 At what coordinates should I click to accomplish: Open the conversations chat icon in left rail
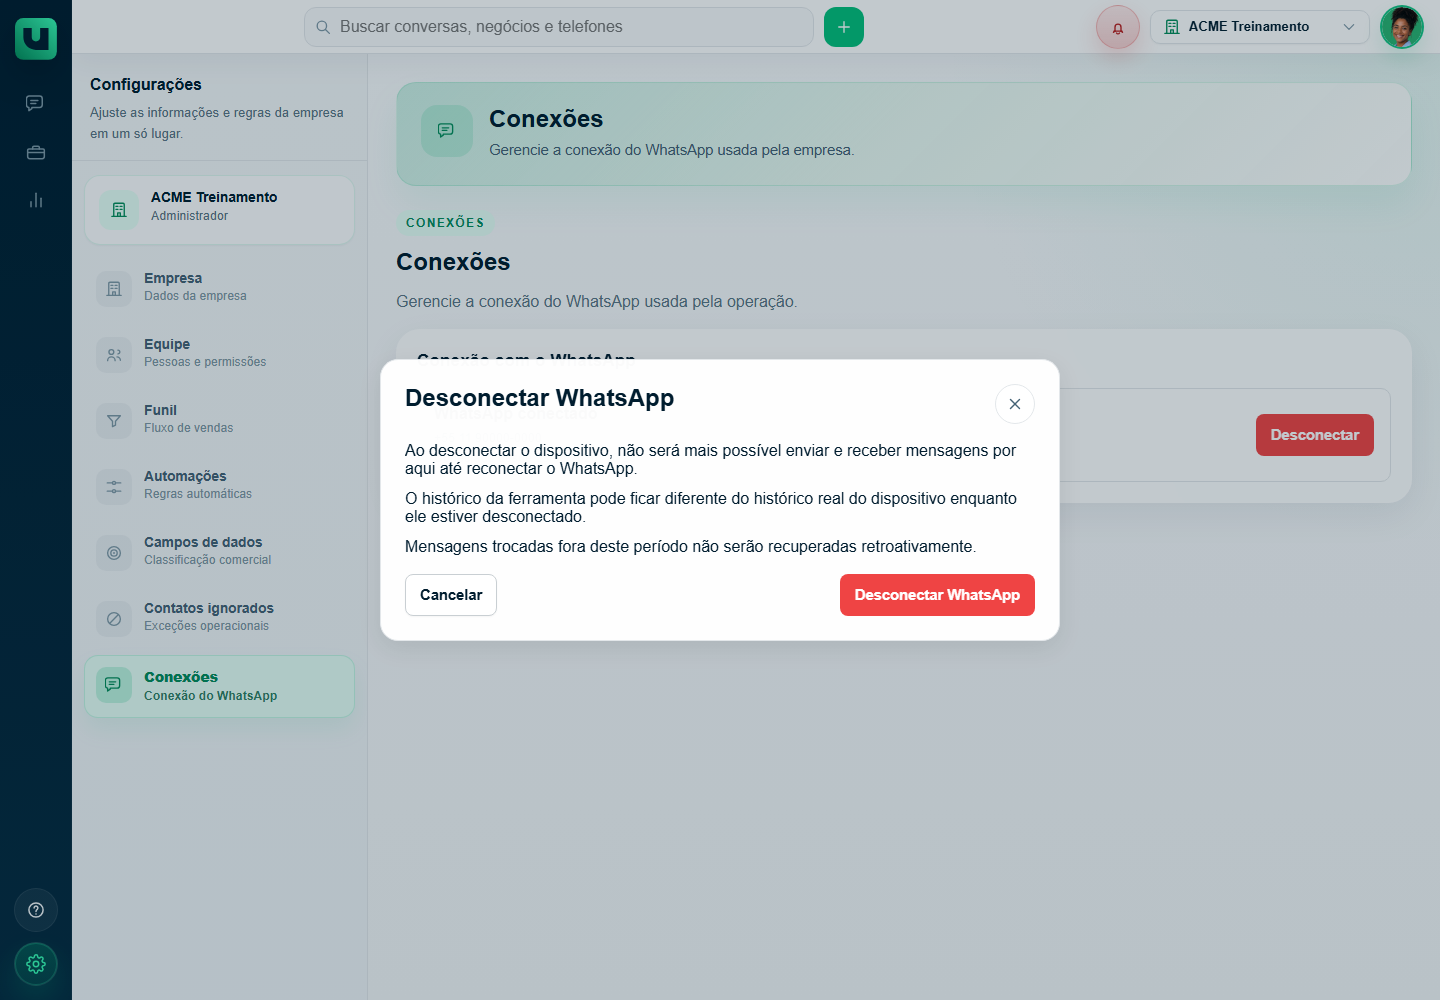click(35, 103)
